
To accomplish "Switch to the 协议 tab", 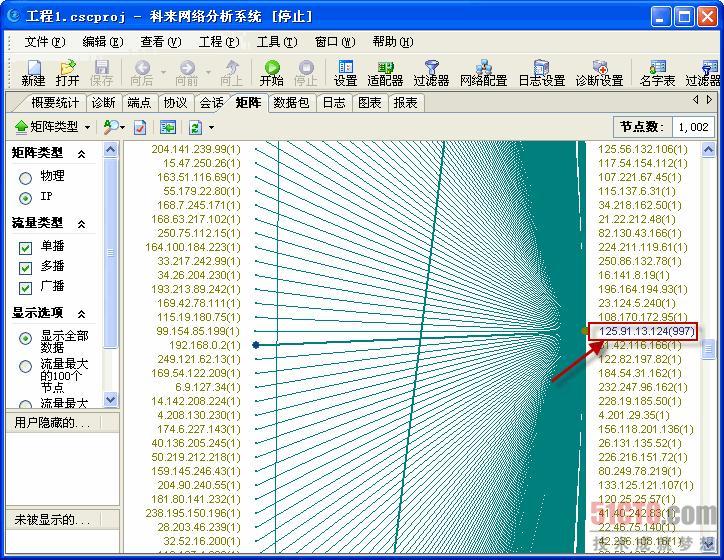I will click(175, 102).
